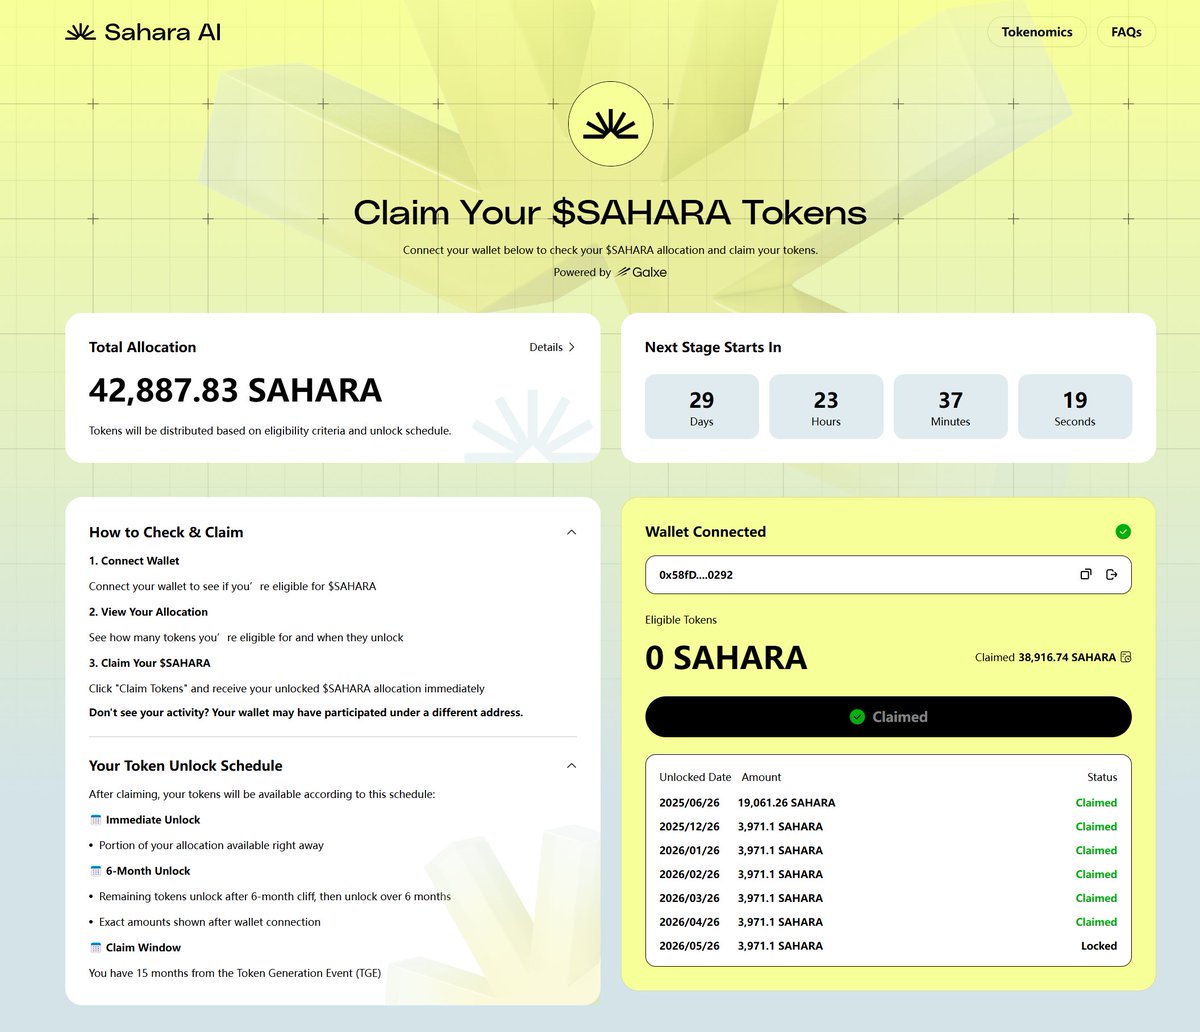Open the Galxe powered-by link
The image size is (1200, 1032).
pyautogui.click(x=642, y=272)
